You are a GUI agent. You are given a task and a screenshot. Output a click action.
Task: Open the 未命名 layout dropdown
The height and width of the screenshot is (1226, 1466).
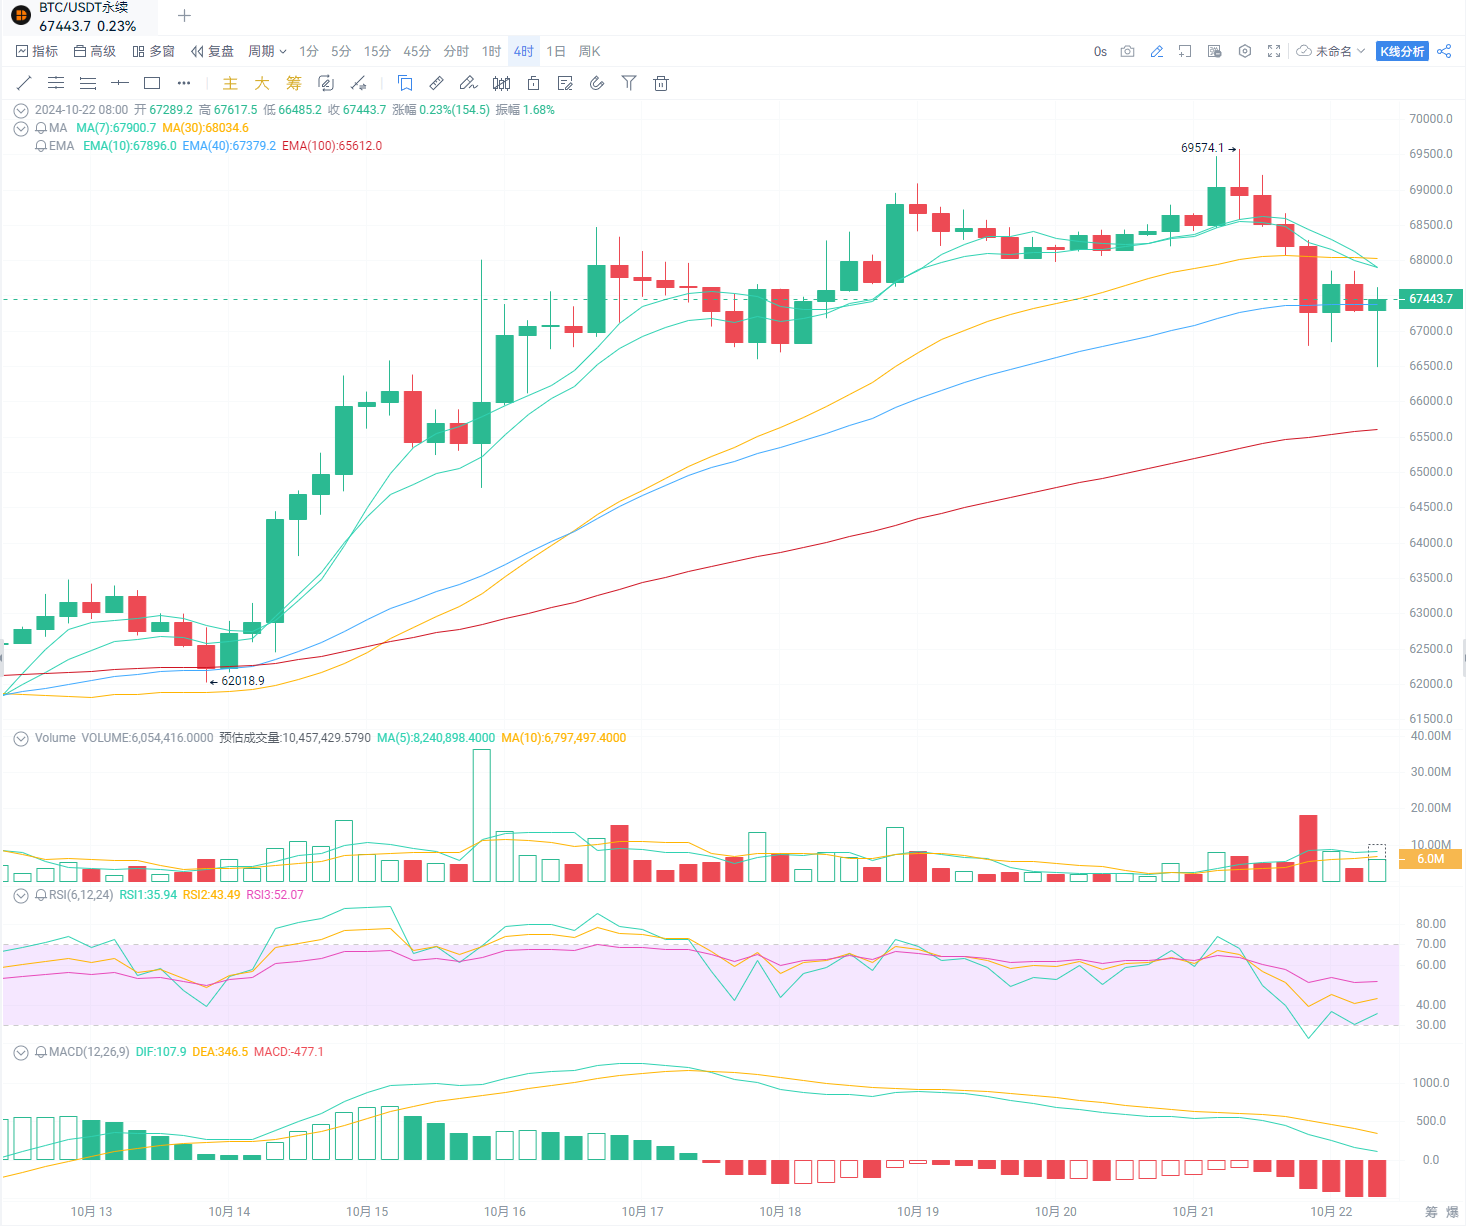coord(1331,51)
